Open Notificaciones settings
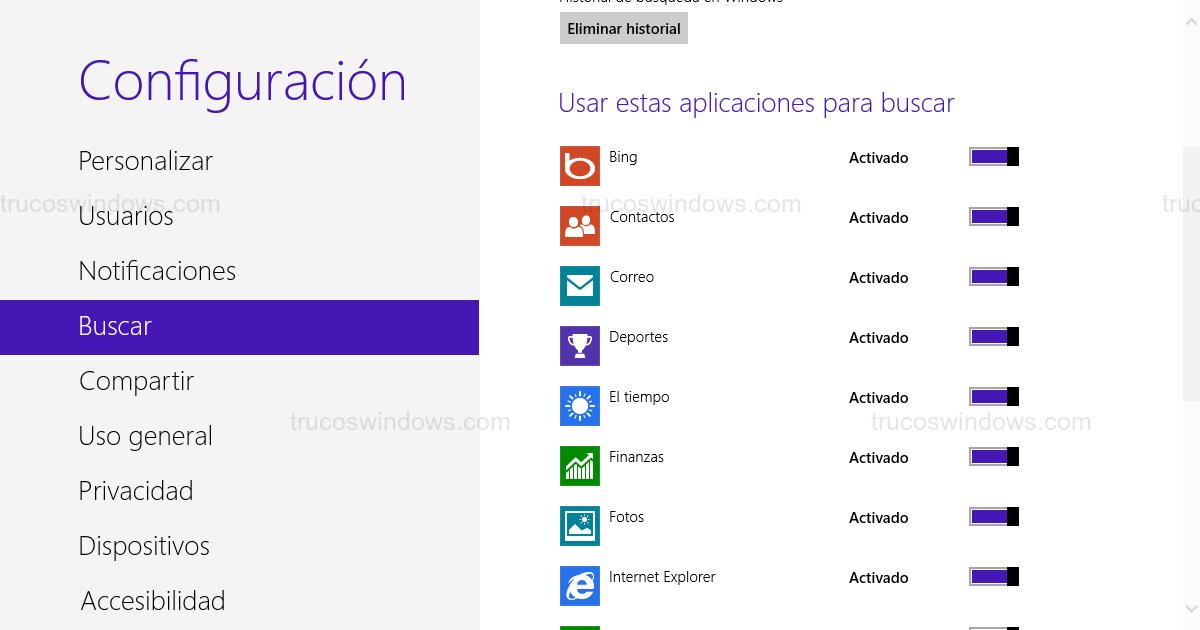Image resolution: width=1200 pixels, height=630 pixels. coord(156,271)
